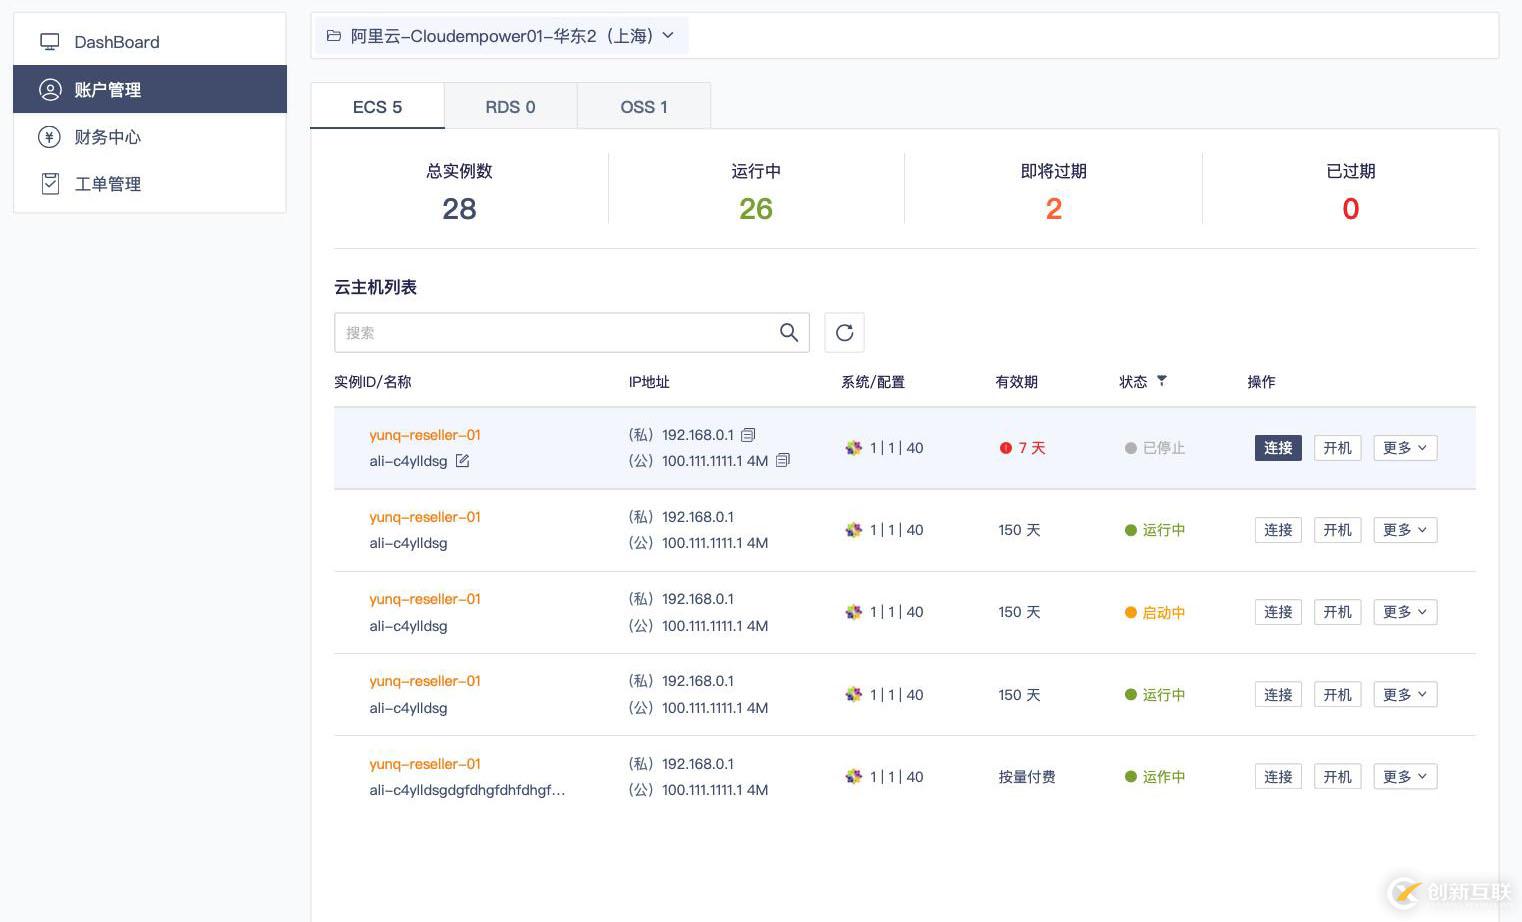This screenshot has height=922, width=1522.
Task: Switch to the RDS tab
Action: click(x=510, y=106)
